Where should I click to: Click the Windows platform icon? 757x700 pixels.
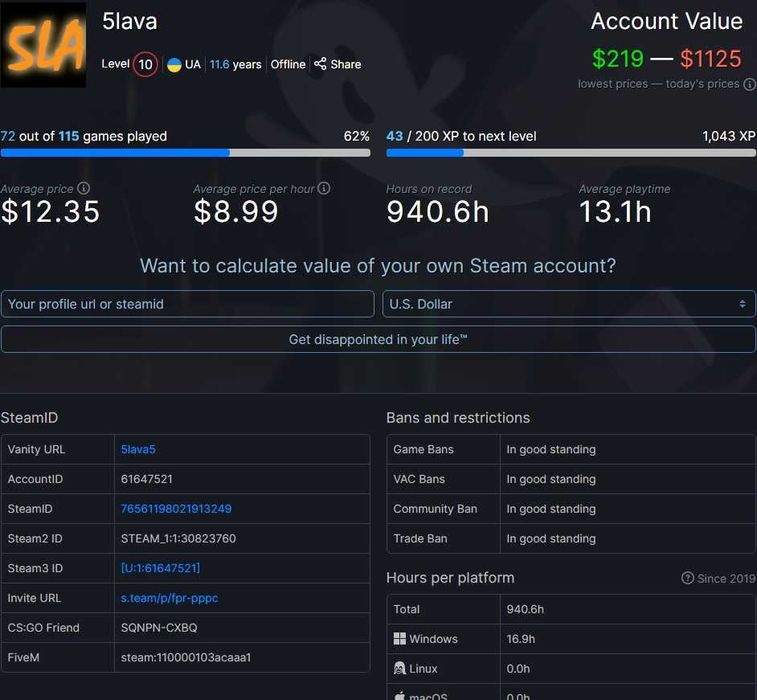pos(400,639)
